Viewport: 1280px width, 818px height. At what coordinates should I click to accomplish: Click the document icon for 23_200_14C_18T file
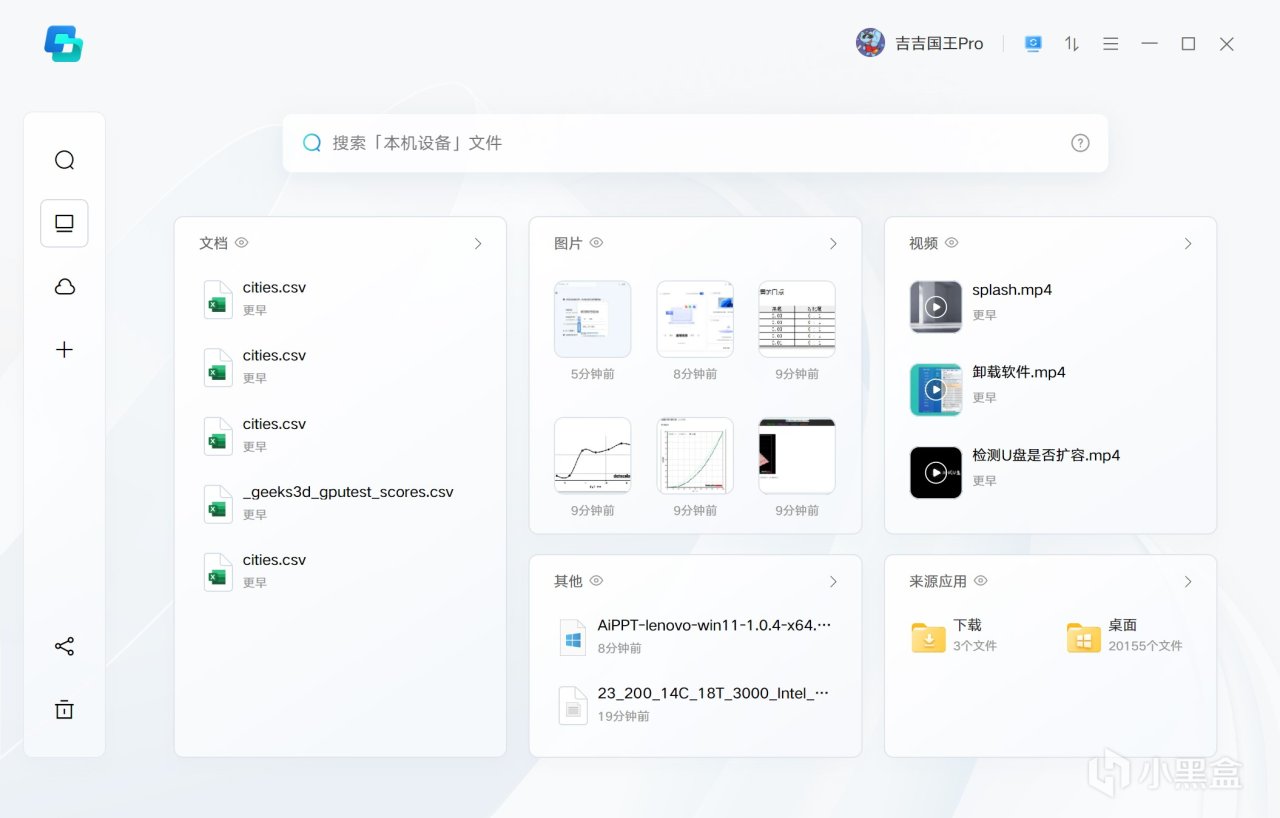pyautogui.click(x=573, y=705)
